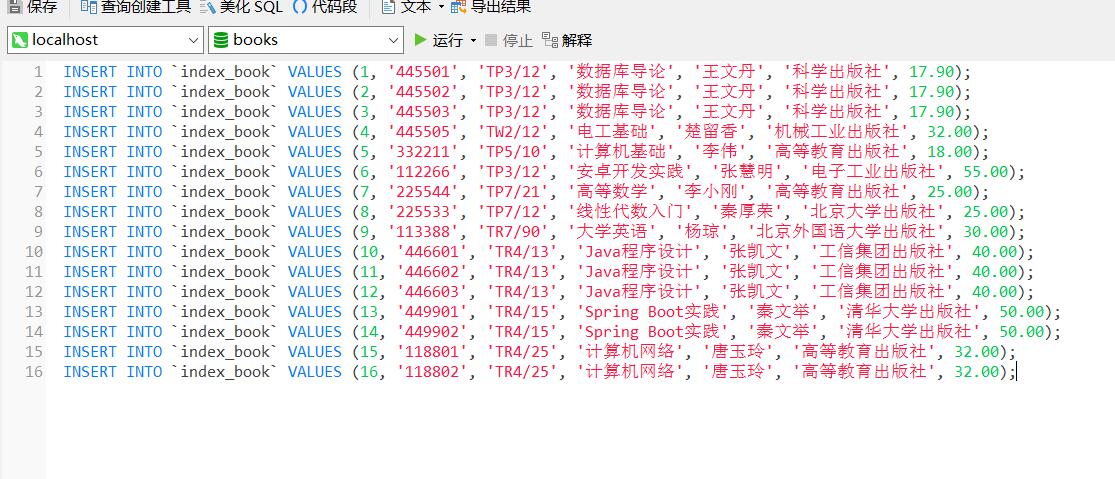Click the value '225533' in line 8
This screenshot has height=479, width=1115.
(424, 211)
